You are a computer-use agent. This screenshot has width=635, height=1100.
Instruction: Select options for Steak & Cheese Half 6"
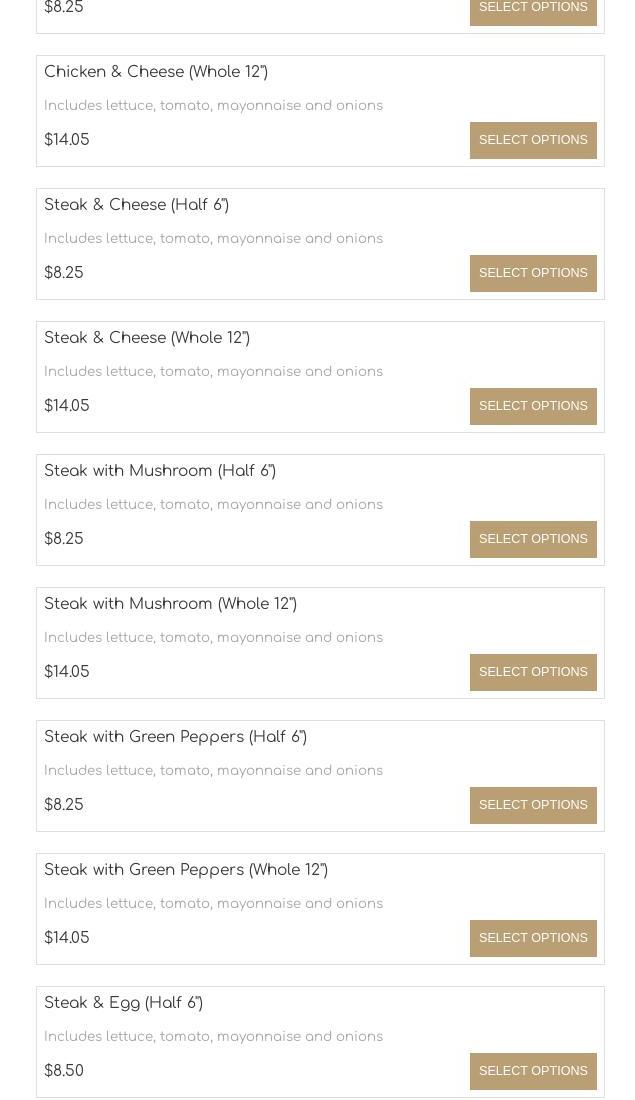(x=533, y=273)
